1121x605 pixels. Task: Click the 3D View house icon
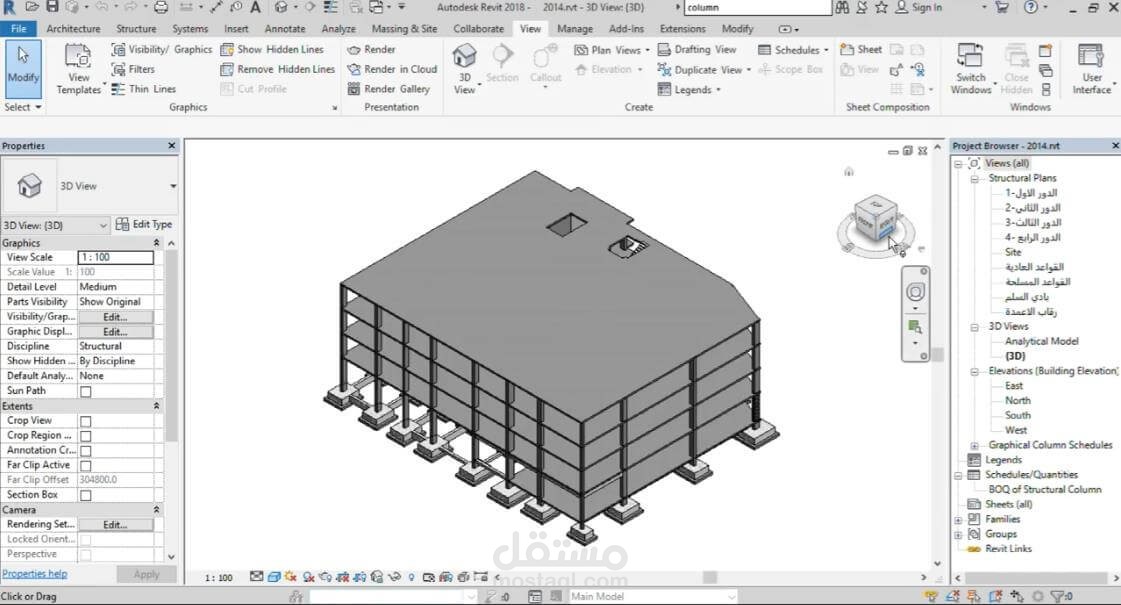click(465, 56)
